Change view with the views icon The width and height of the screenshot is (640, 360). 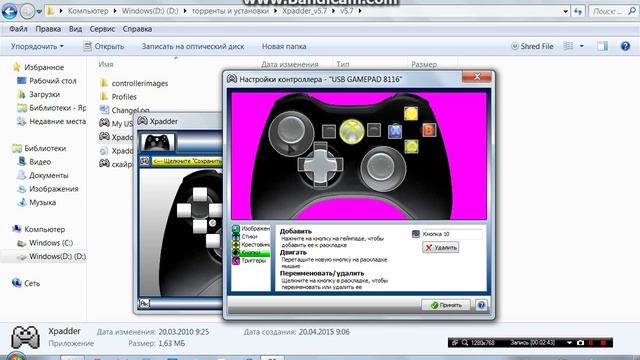568,46
